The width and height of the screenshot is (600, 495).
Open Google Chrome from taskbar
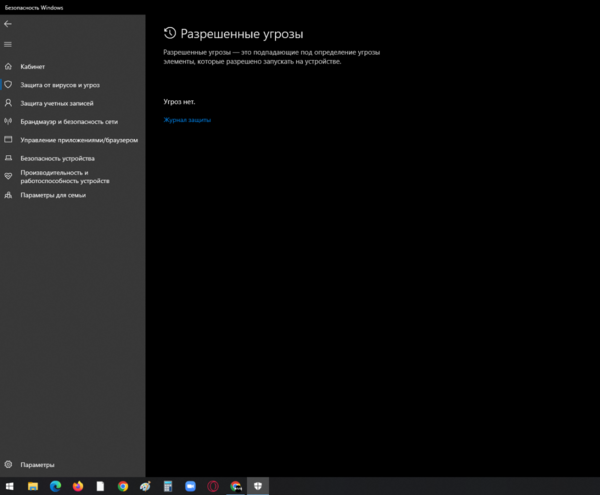(x=123, y=486)
